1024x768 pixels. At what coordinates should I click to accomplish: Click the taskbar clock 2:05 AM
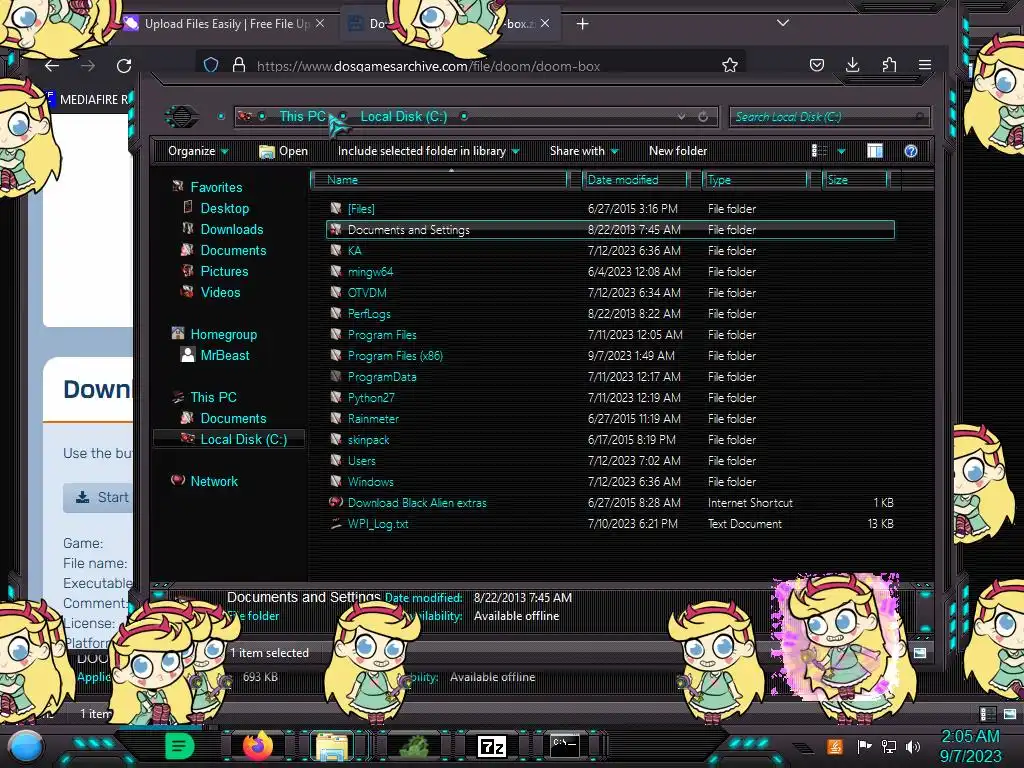pos(970,737)
